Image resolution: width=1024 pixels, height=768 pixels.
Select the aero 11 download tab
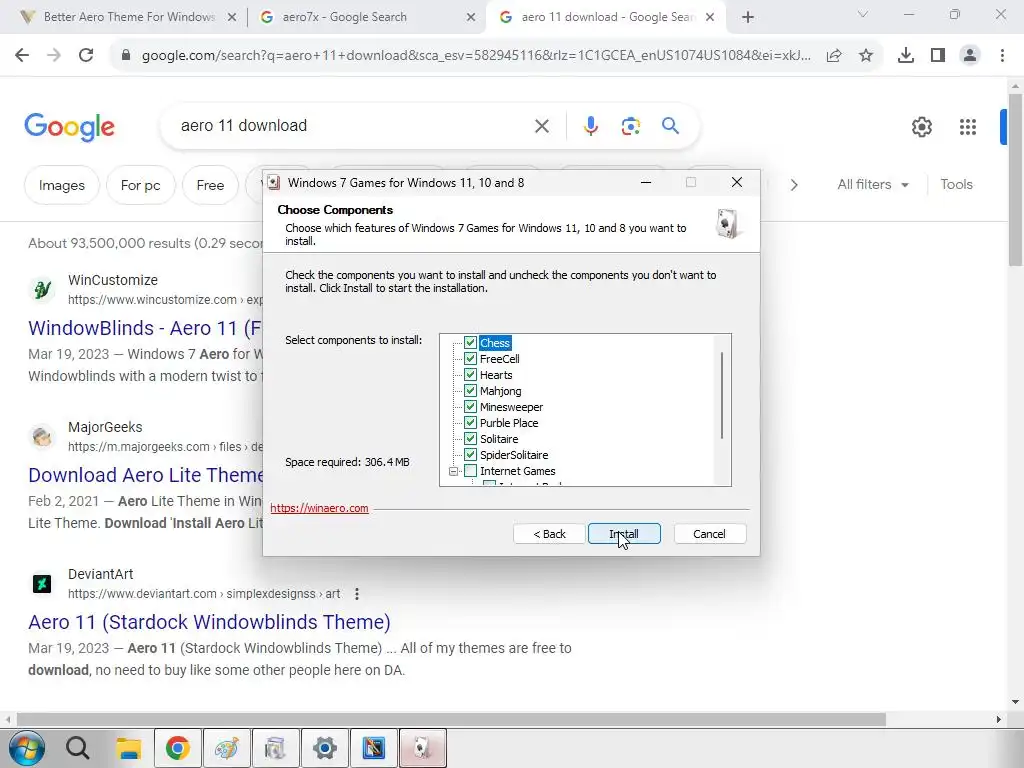pos(608,17)
